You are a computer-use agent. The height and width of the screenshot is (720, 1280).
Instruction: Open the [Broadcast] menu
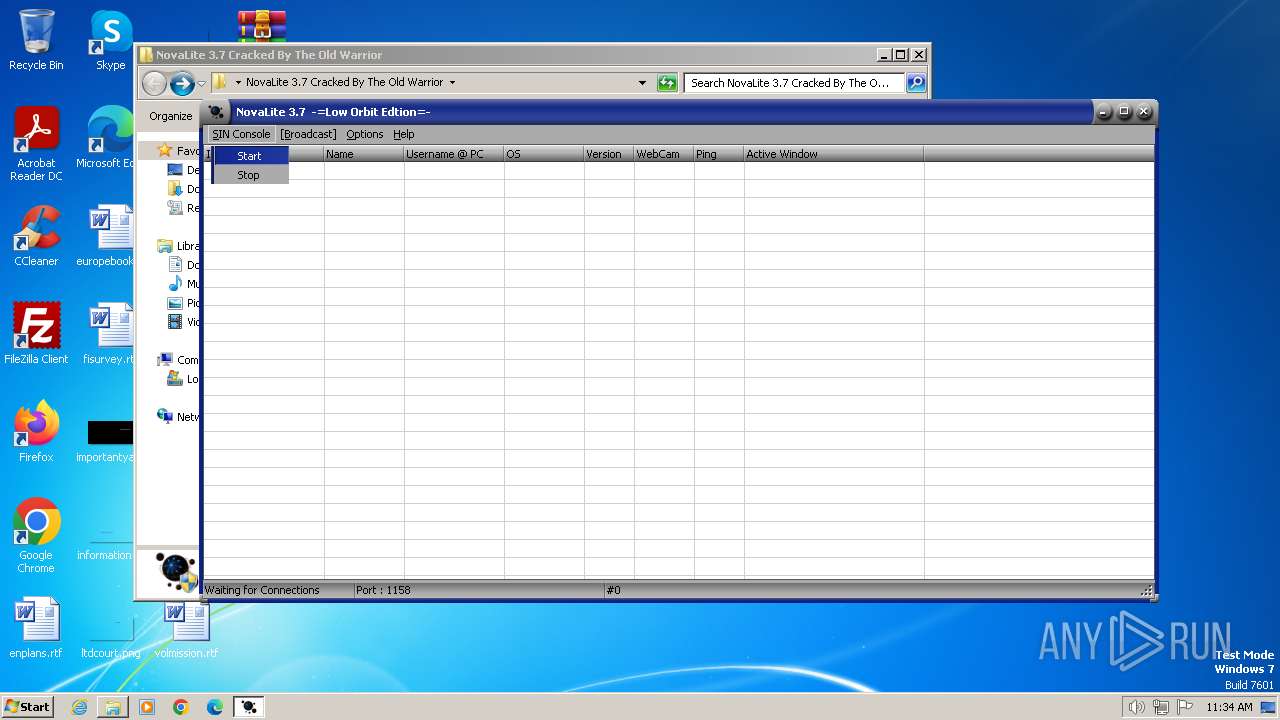click(308, 134)
